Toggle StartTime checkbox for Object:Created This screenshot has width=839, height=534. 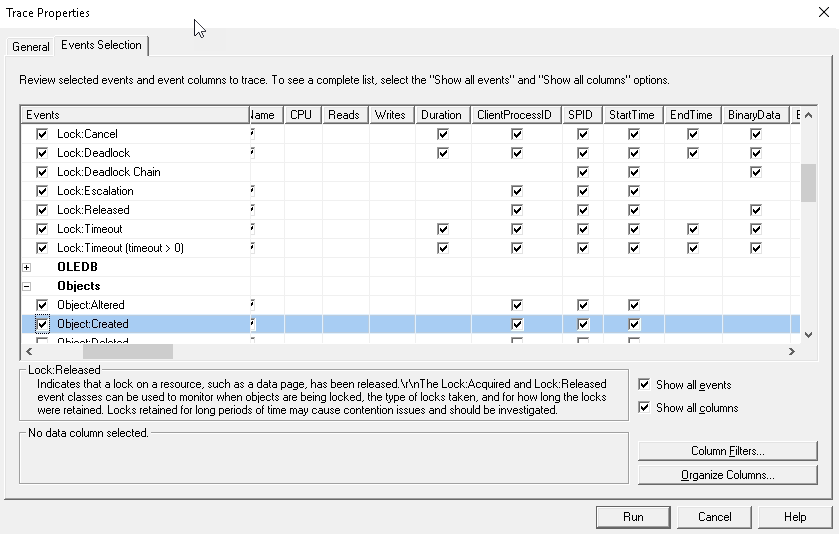click(x=634, y=324)
